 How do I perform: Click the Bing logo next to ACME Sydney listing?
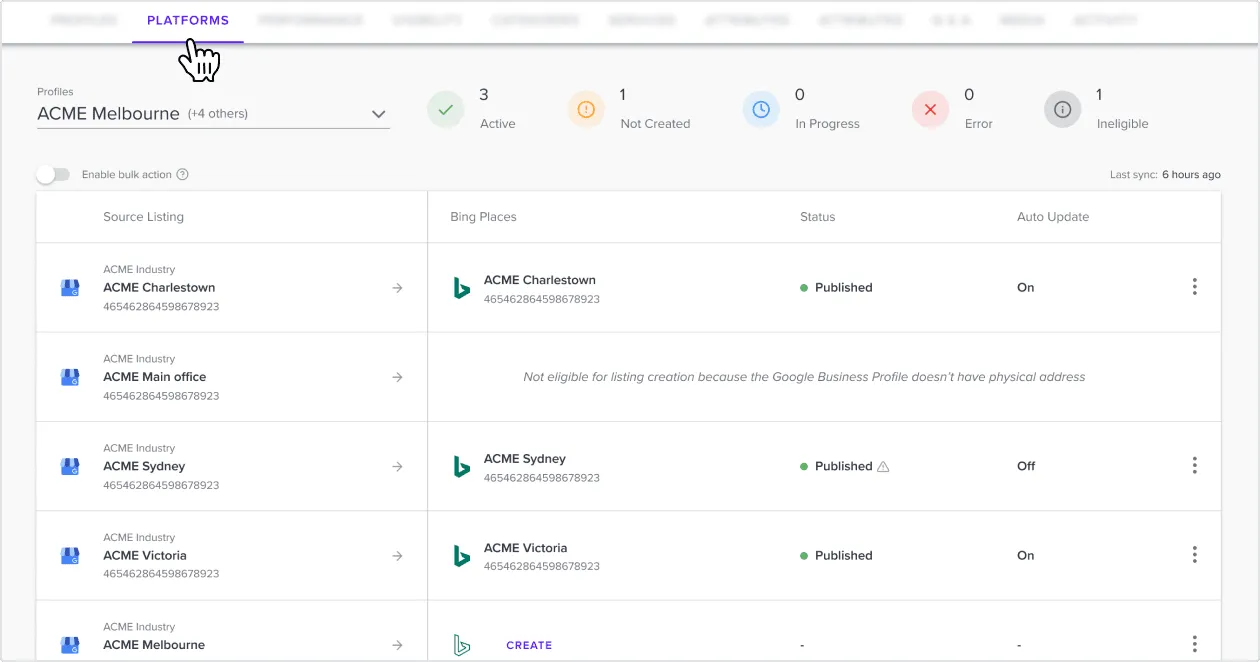461,466
